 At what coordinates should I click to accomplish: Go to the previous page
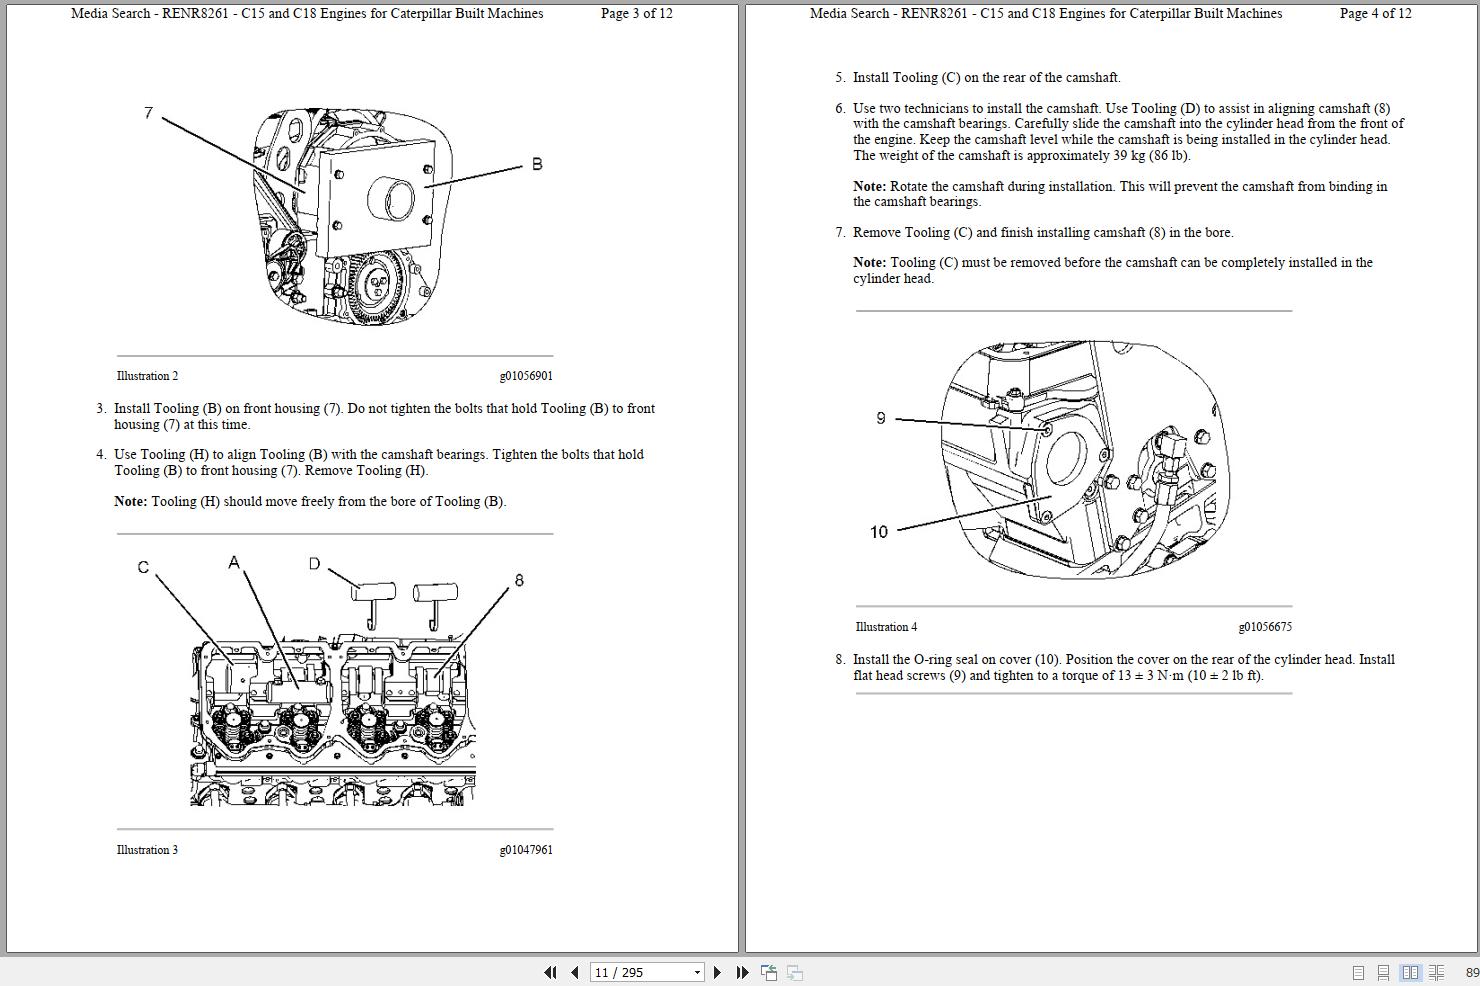click(573, 971)
